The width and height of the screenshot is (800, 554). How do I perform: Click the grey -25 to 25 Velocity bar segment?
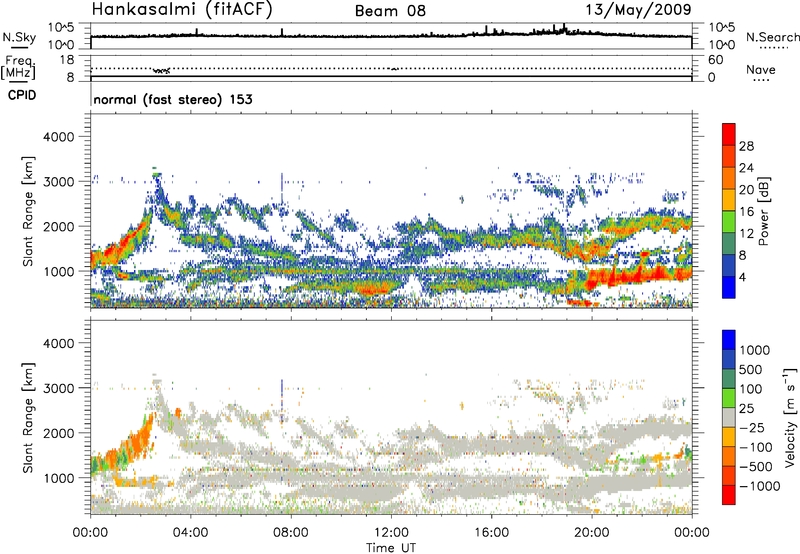pyautogui.click(x=729, y=417)
